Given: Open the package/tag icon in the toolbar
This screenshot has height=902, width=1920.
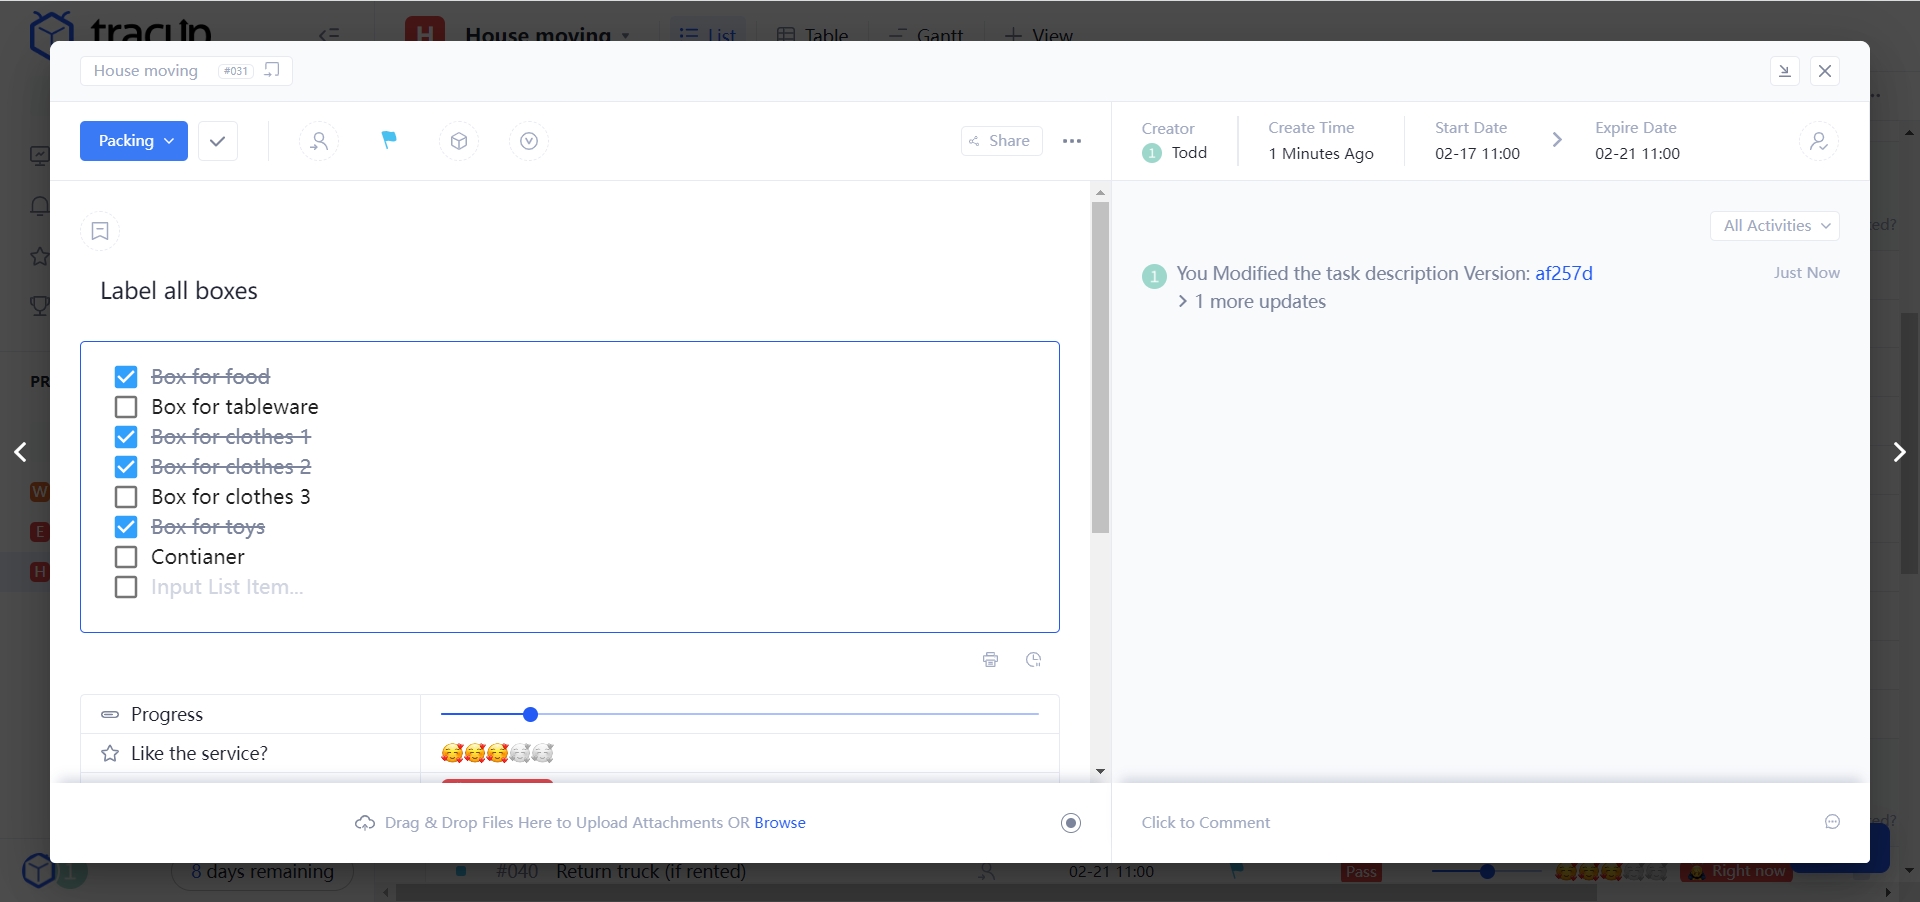Looking at the screenshot, I should (x=458, y=141).
